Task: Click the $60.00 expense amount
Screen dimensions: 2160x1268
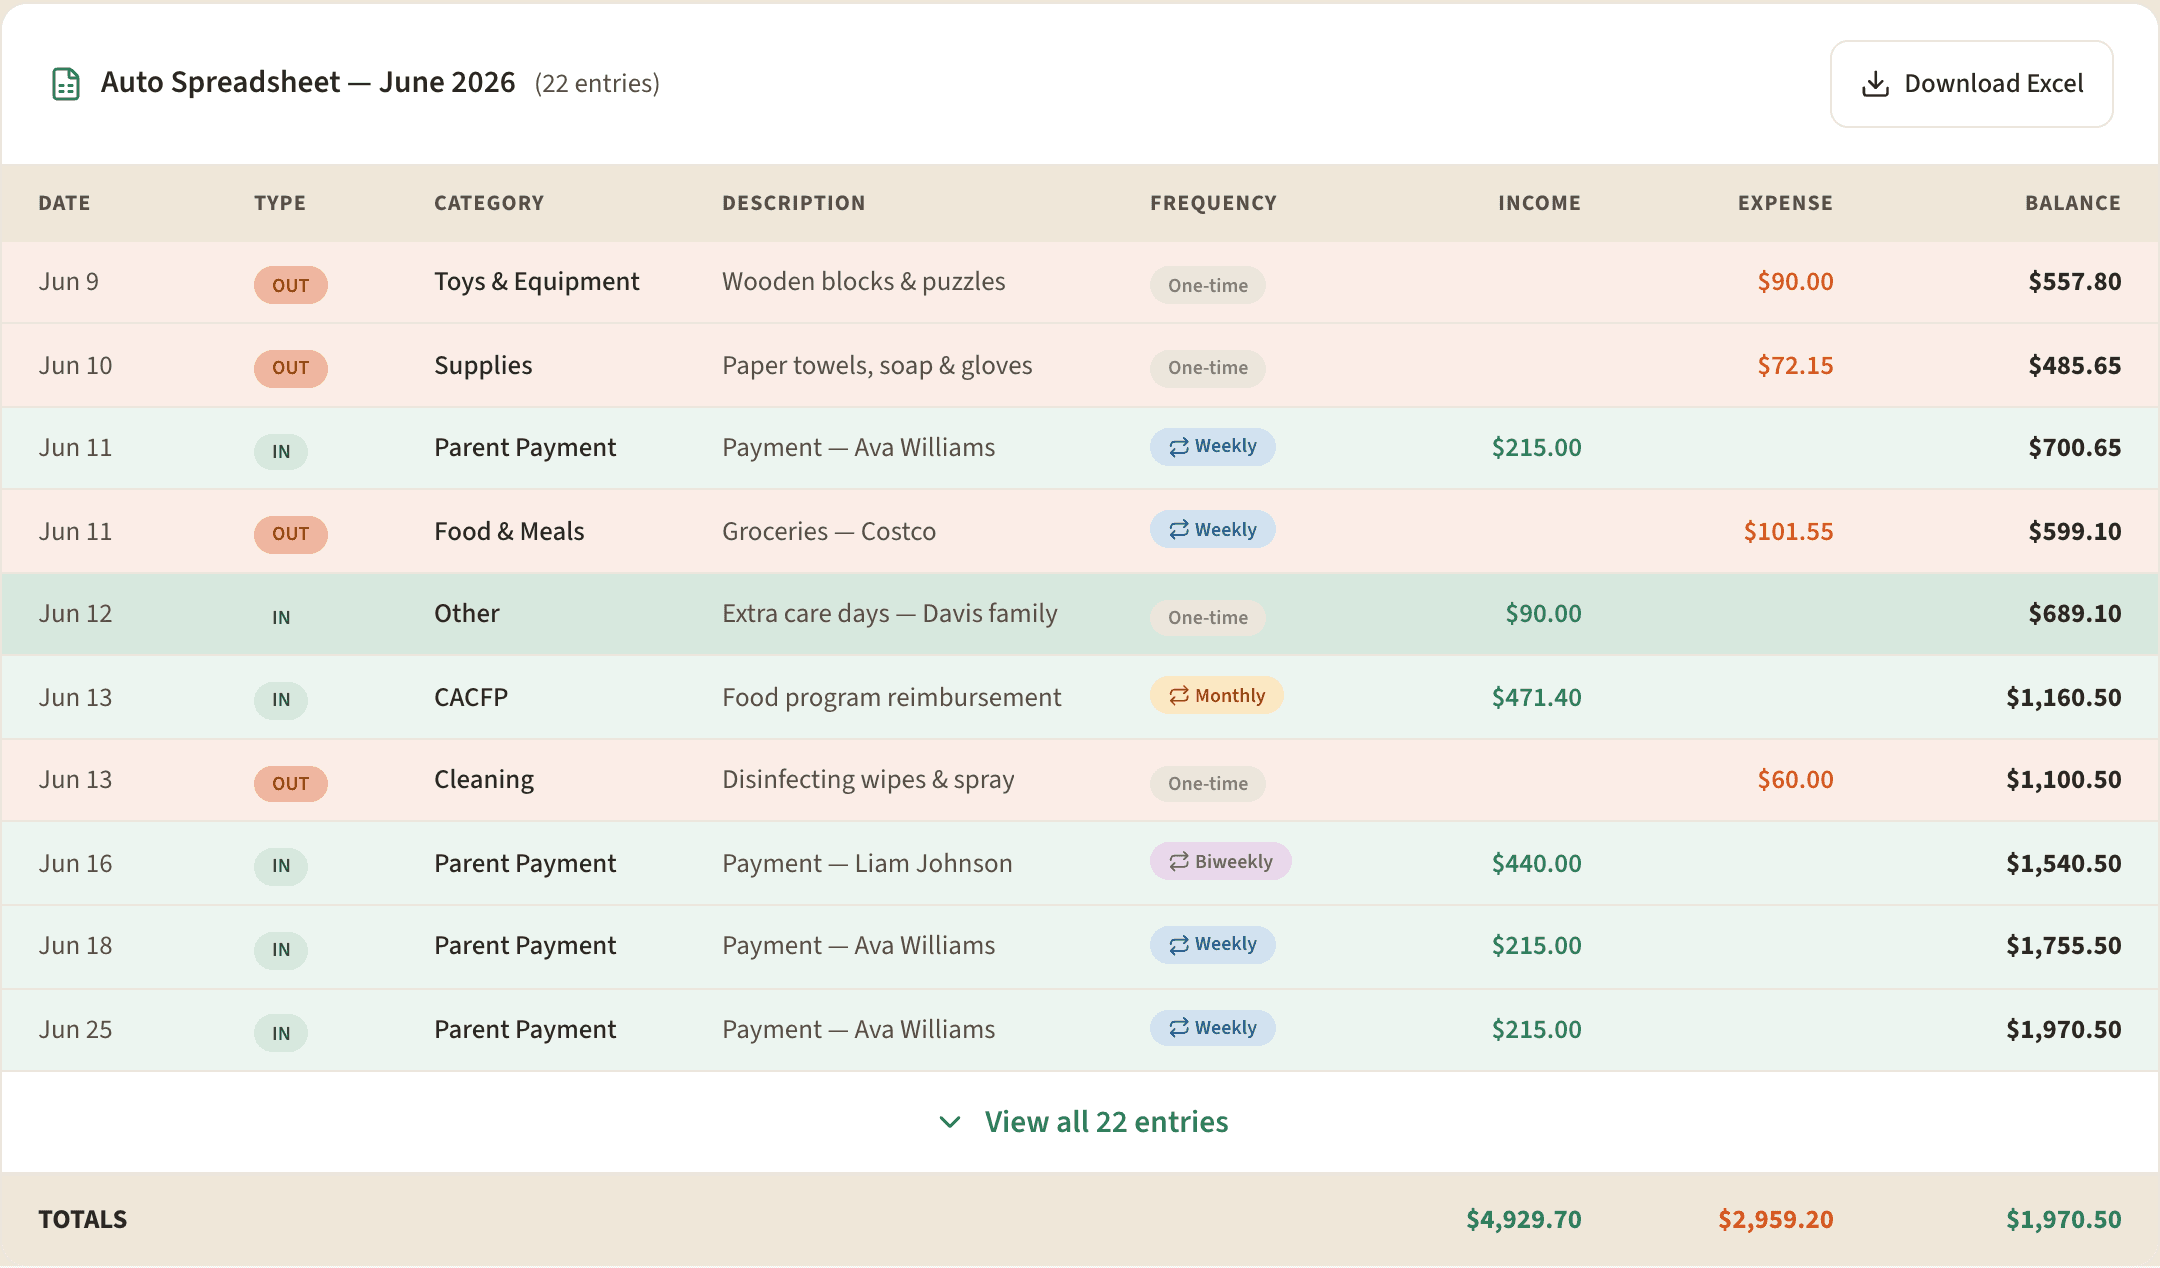Action: pyautogui.click(x=1795, y=780)
